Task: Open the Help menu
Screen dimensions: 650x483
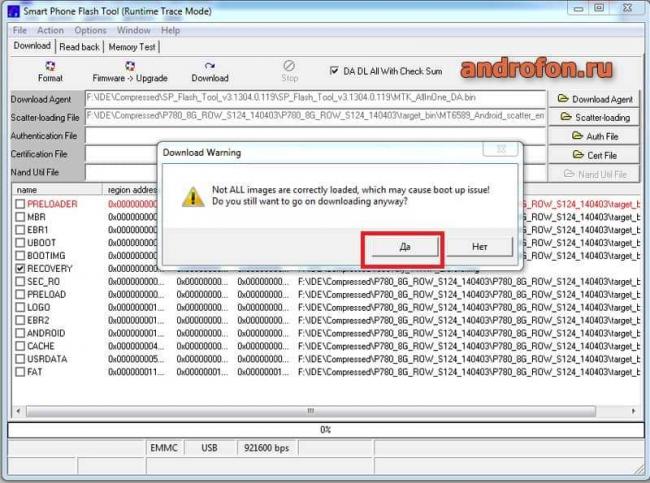Action: pos(170,30)
